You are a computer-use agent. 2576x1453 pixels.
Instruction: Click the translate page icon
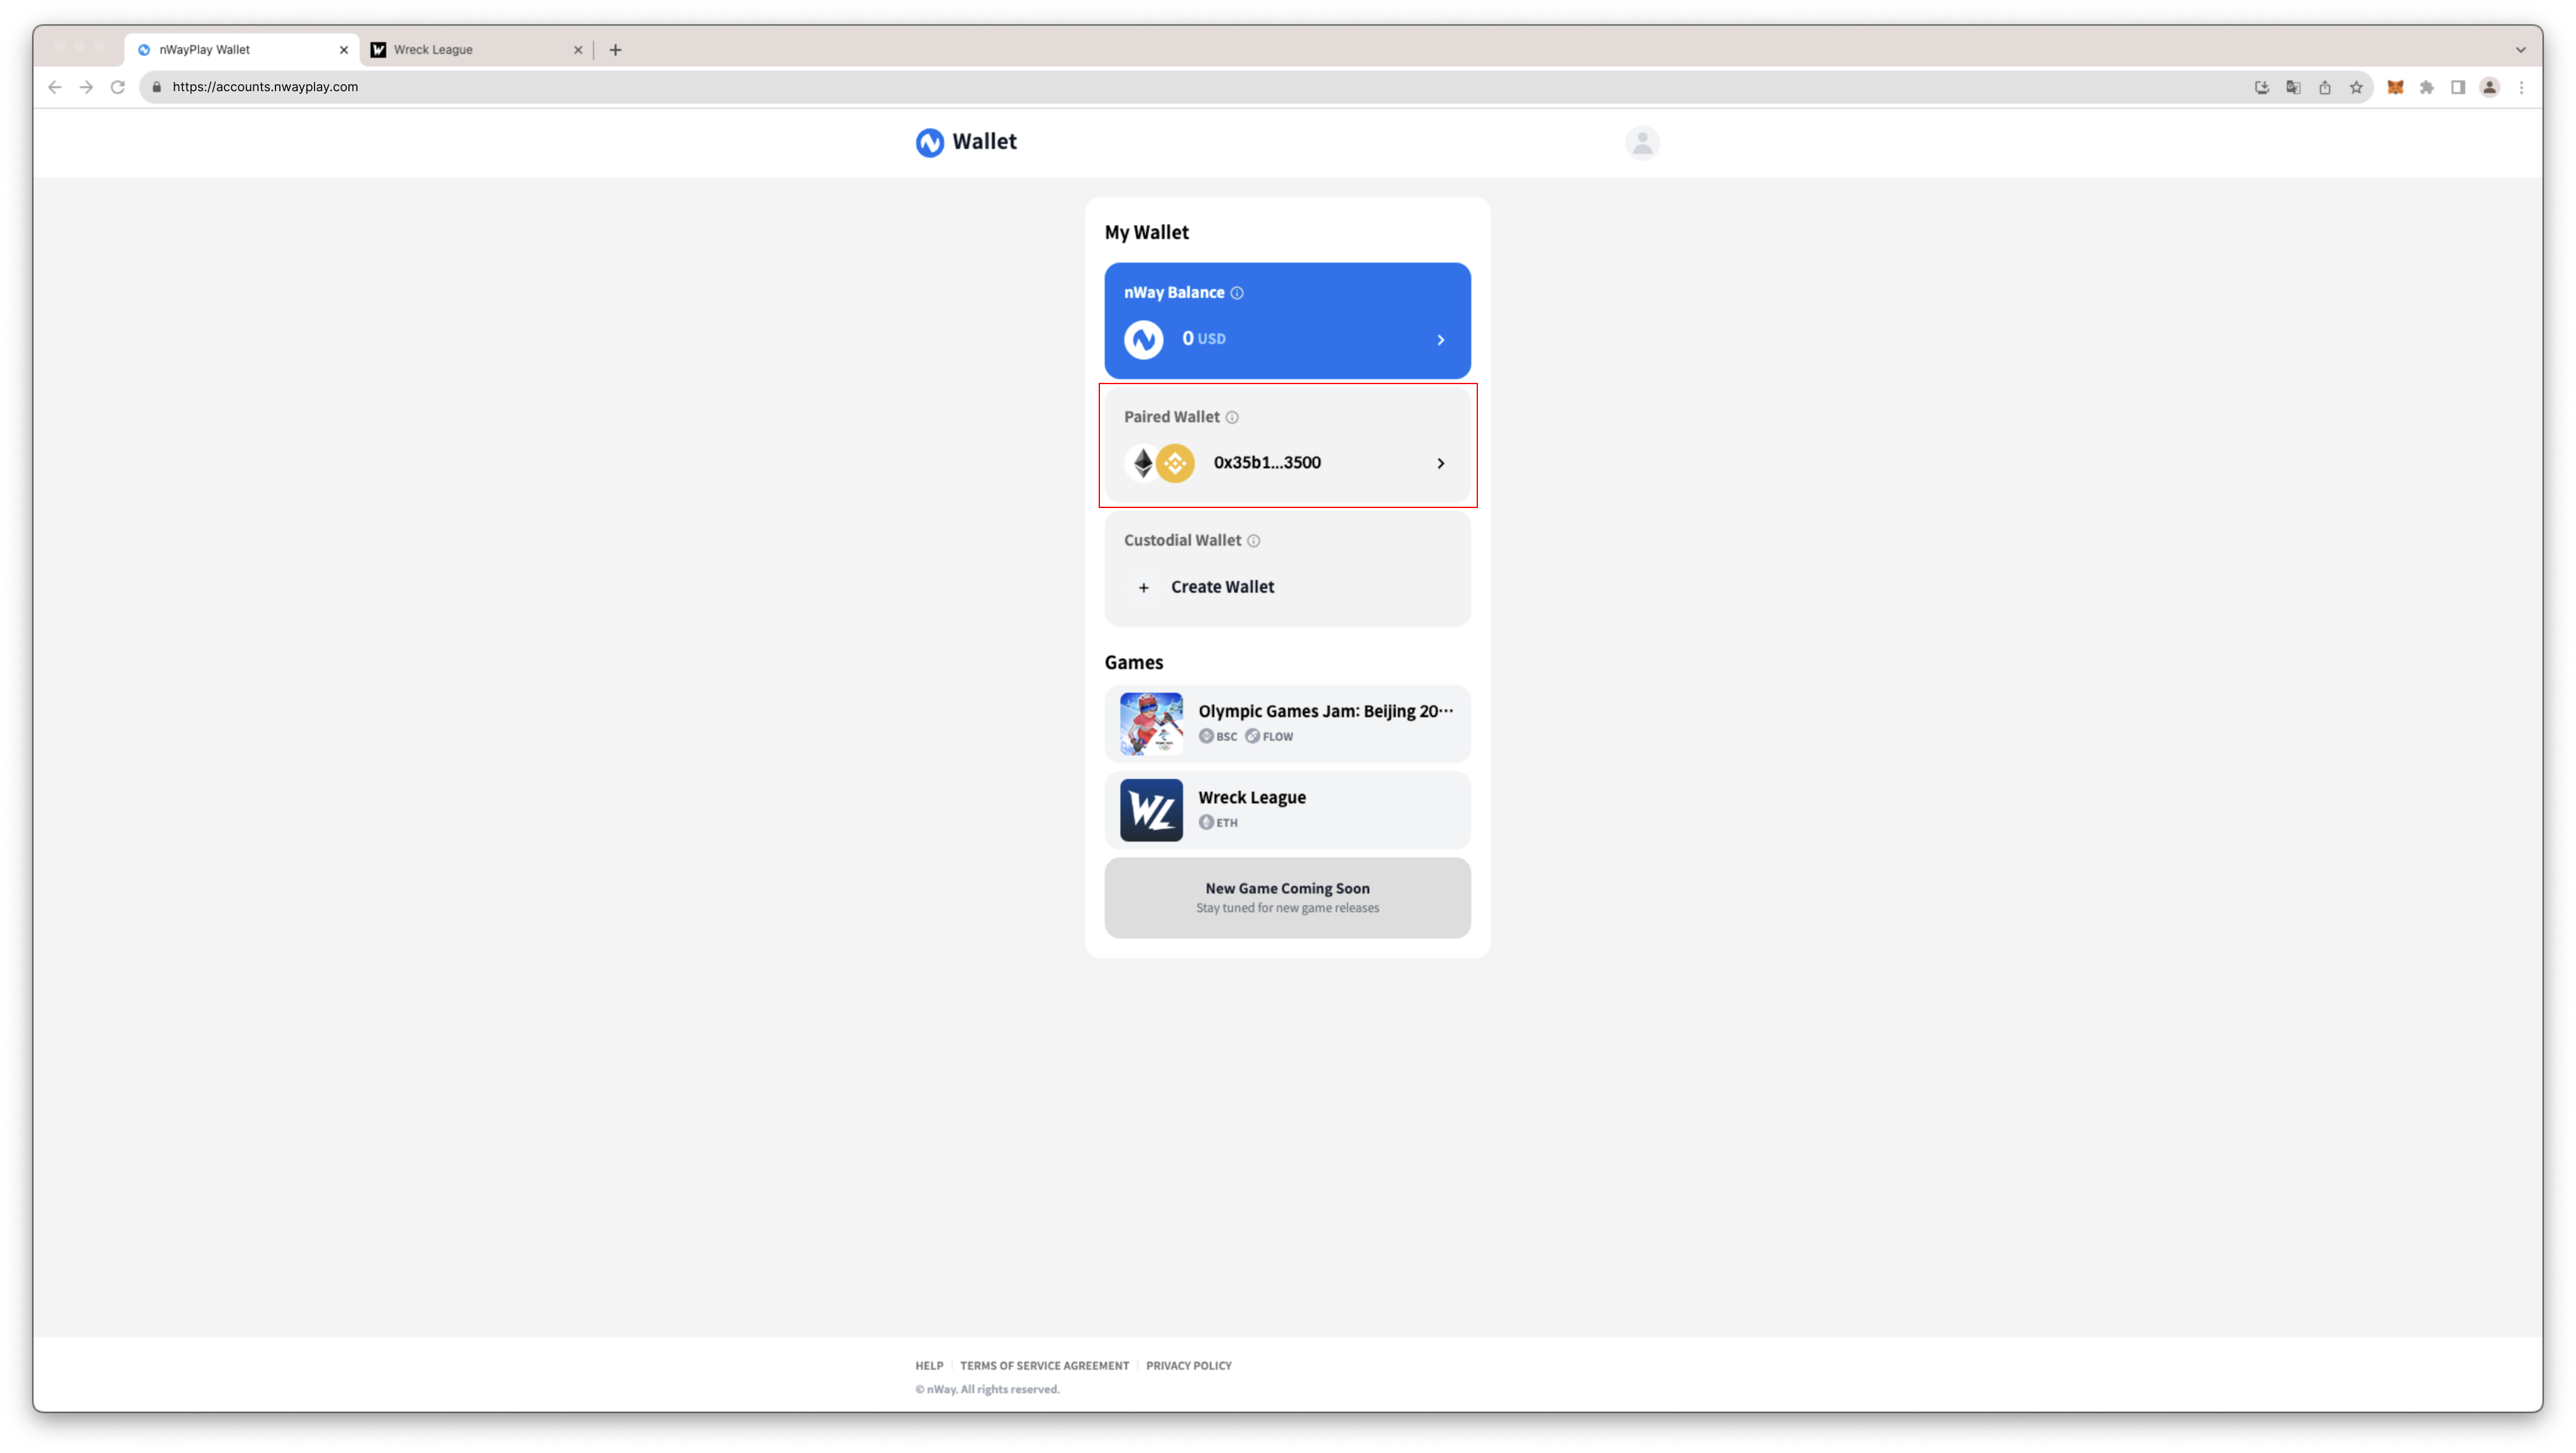(2293, 87)
